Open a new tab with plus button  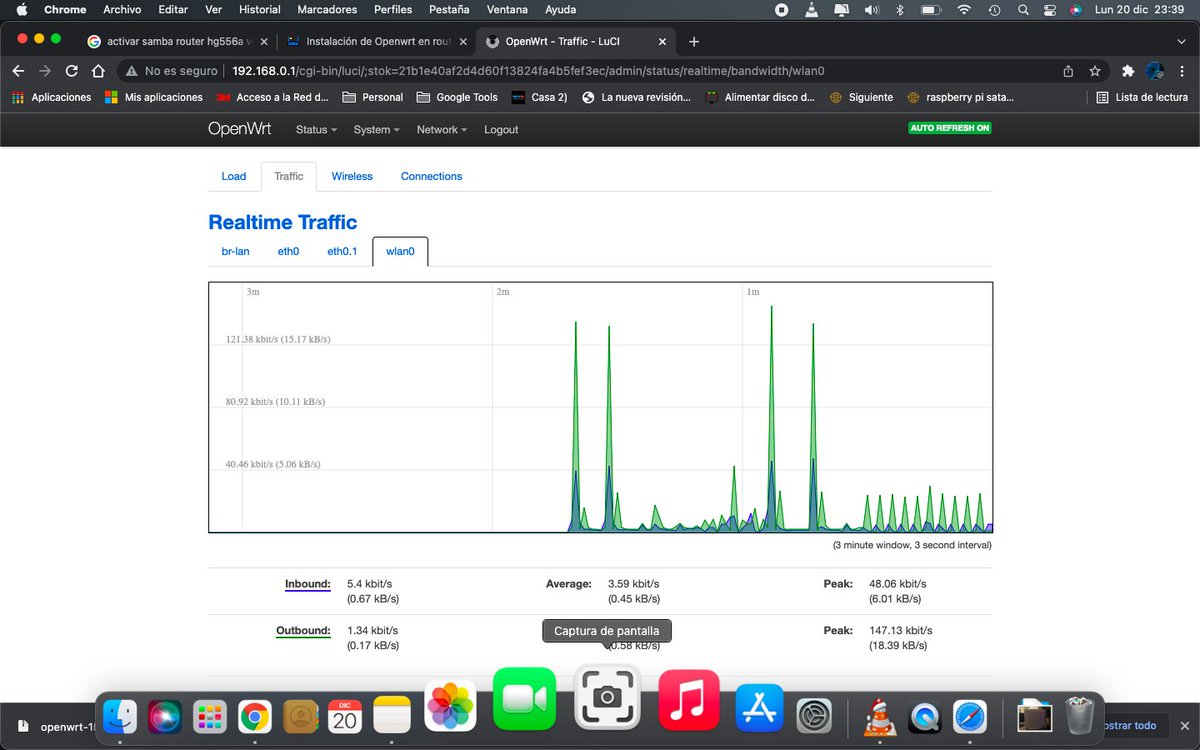click(694, 41)
